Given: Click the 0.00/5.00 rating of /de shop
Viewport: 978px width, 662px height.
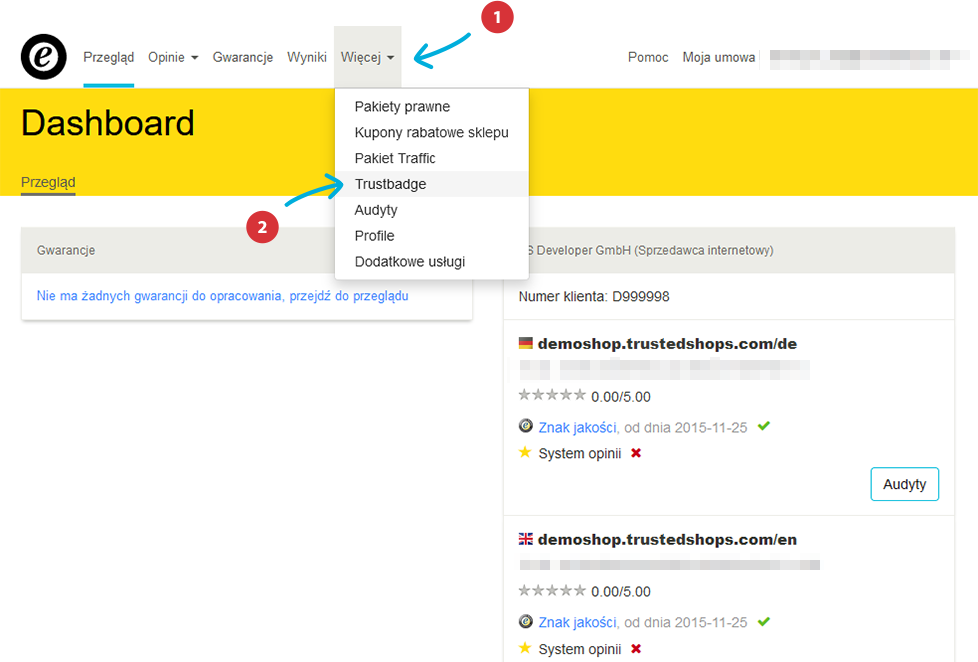Looking at the screenshot, I should 621,397.
